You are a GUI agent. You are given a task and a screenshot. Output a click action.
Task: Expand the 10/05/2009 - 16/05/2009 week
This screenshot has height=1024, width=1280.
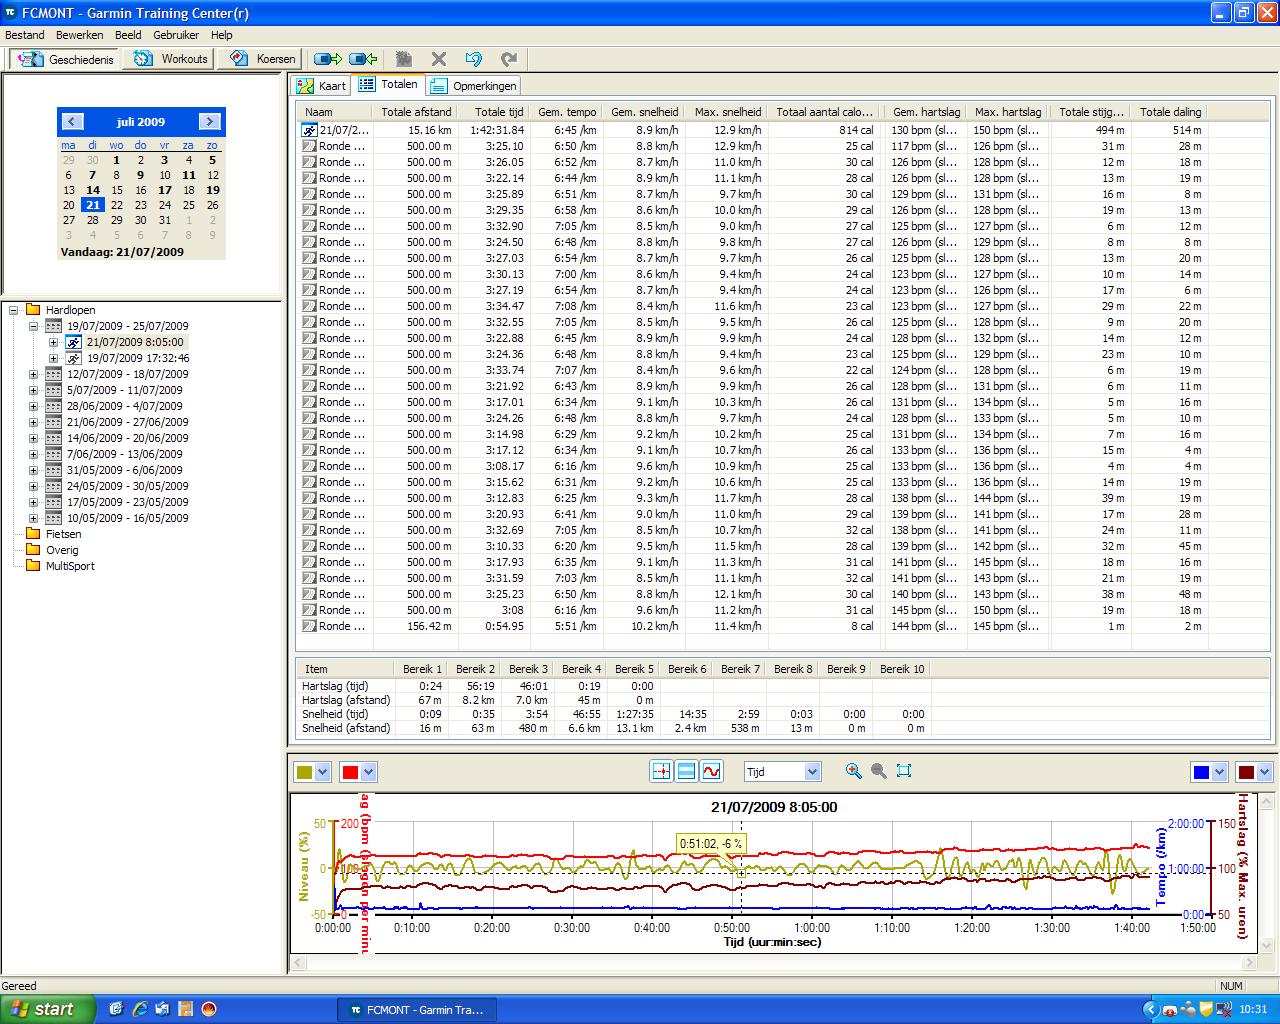click(33, 518)
